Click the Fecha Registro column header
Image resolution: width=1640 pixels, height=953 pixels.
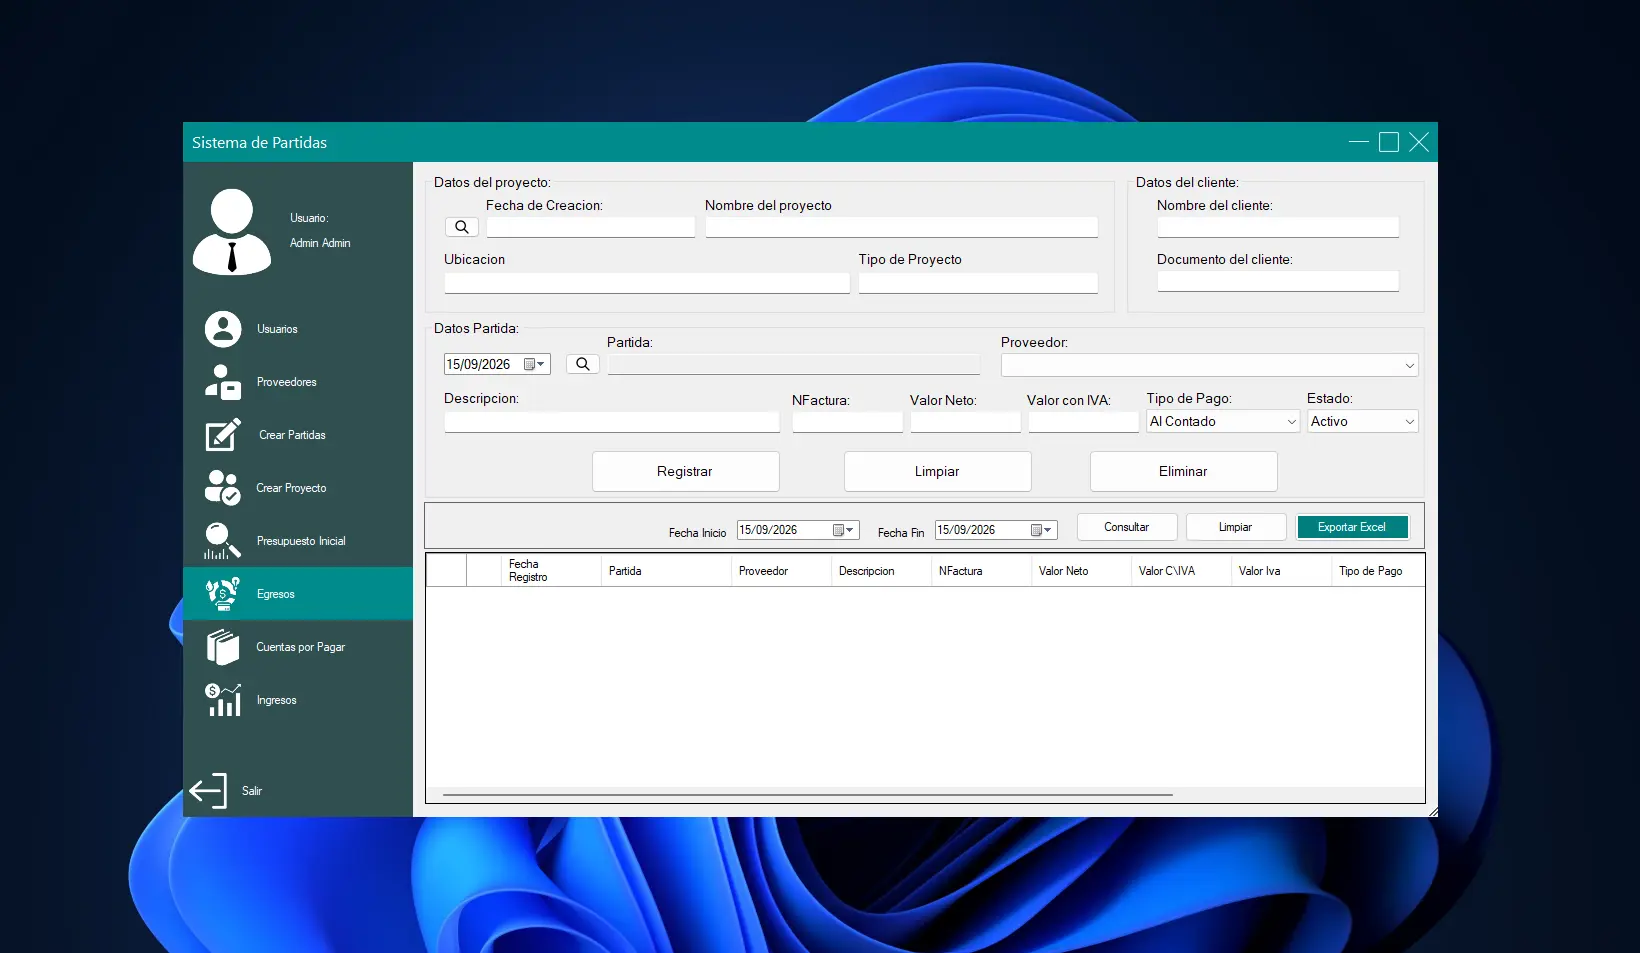[x=551, y=571]
